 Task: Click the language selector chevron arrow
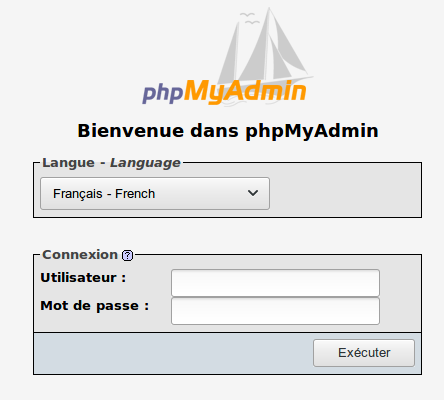click(253, 193)
